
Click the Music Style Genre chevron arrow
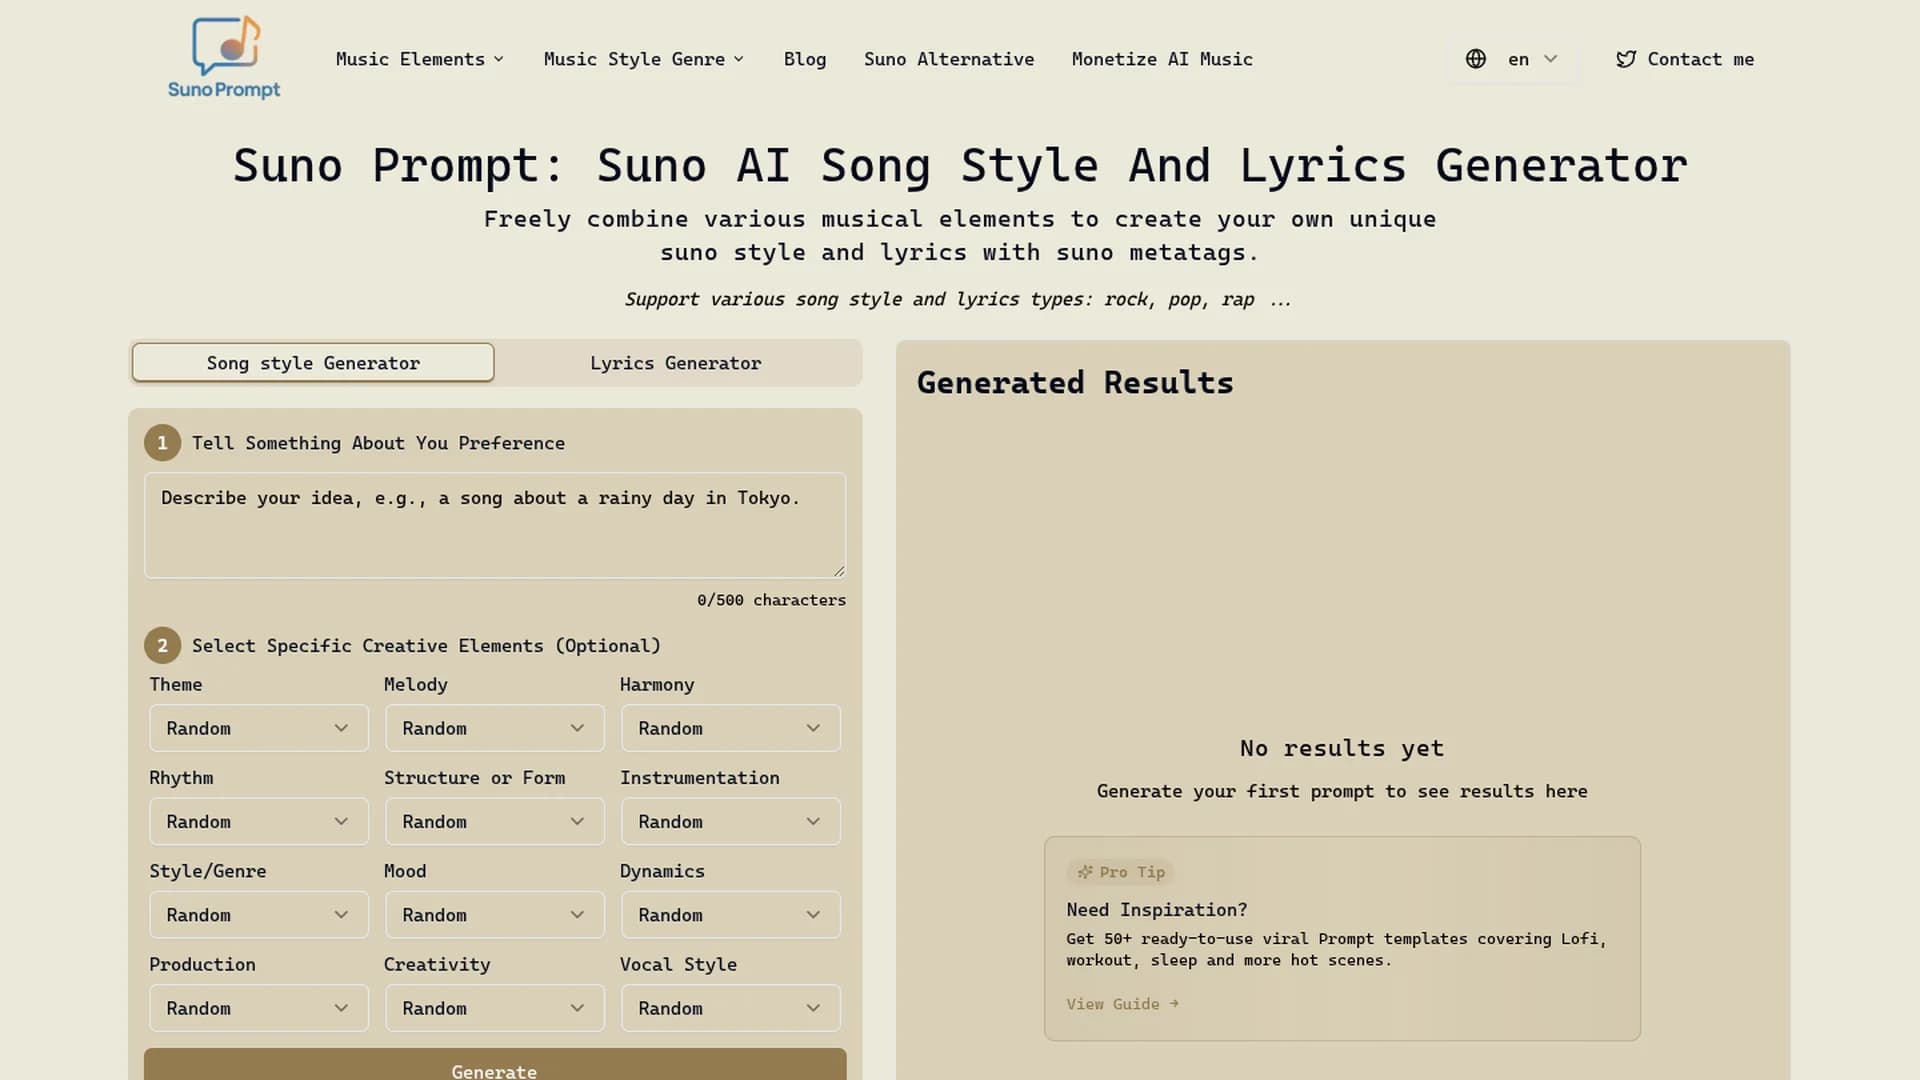coord(739,59)
